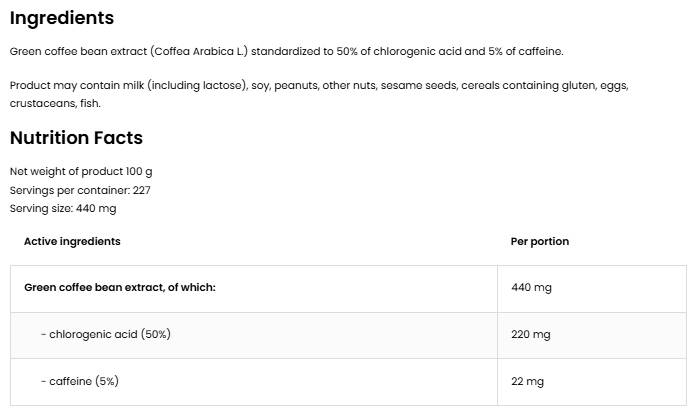Click the "Servings per container: 227" line
Viewport: 693px width, 417px height.
click(80, 190)
